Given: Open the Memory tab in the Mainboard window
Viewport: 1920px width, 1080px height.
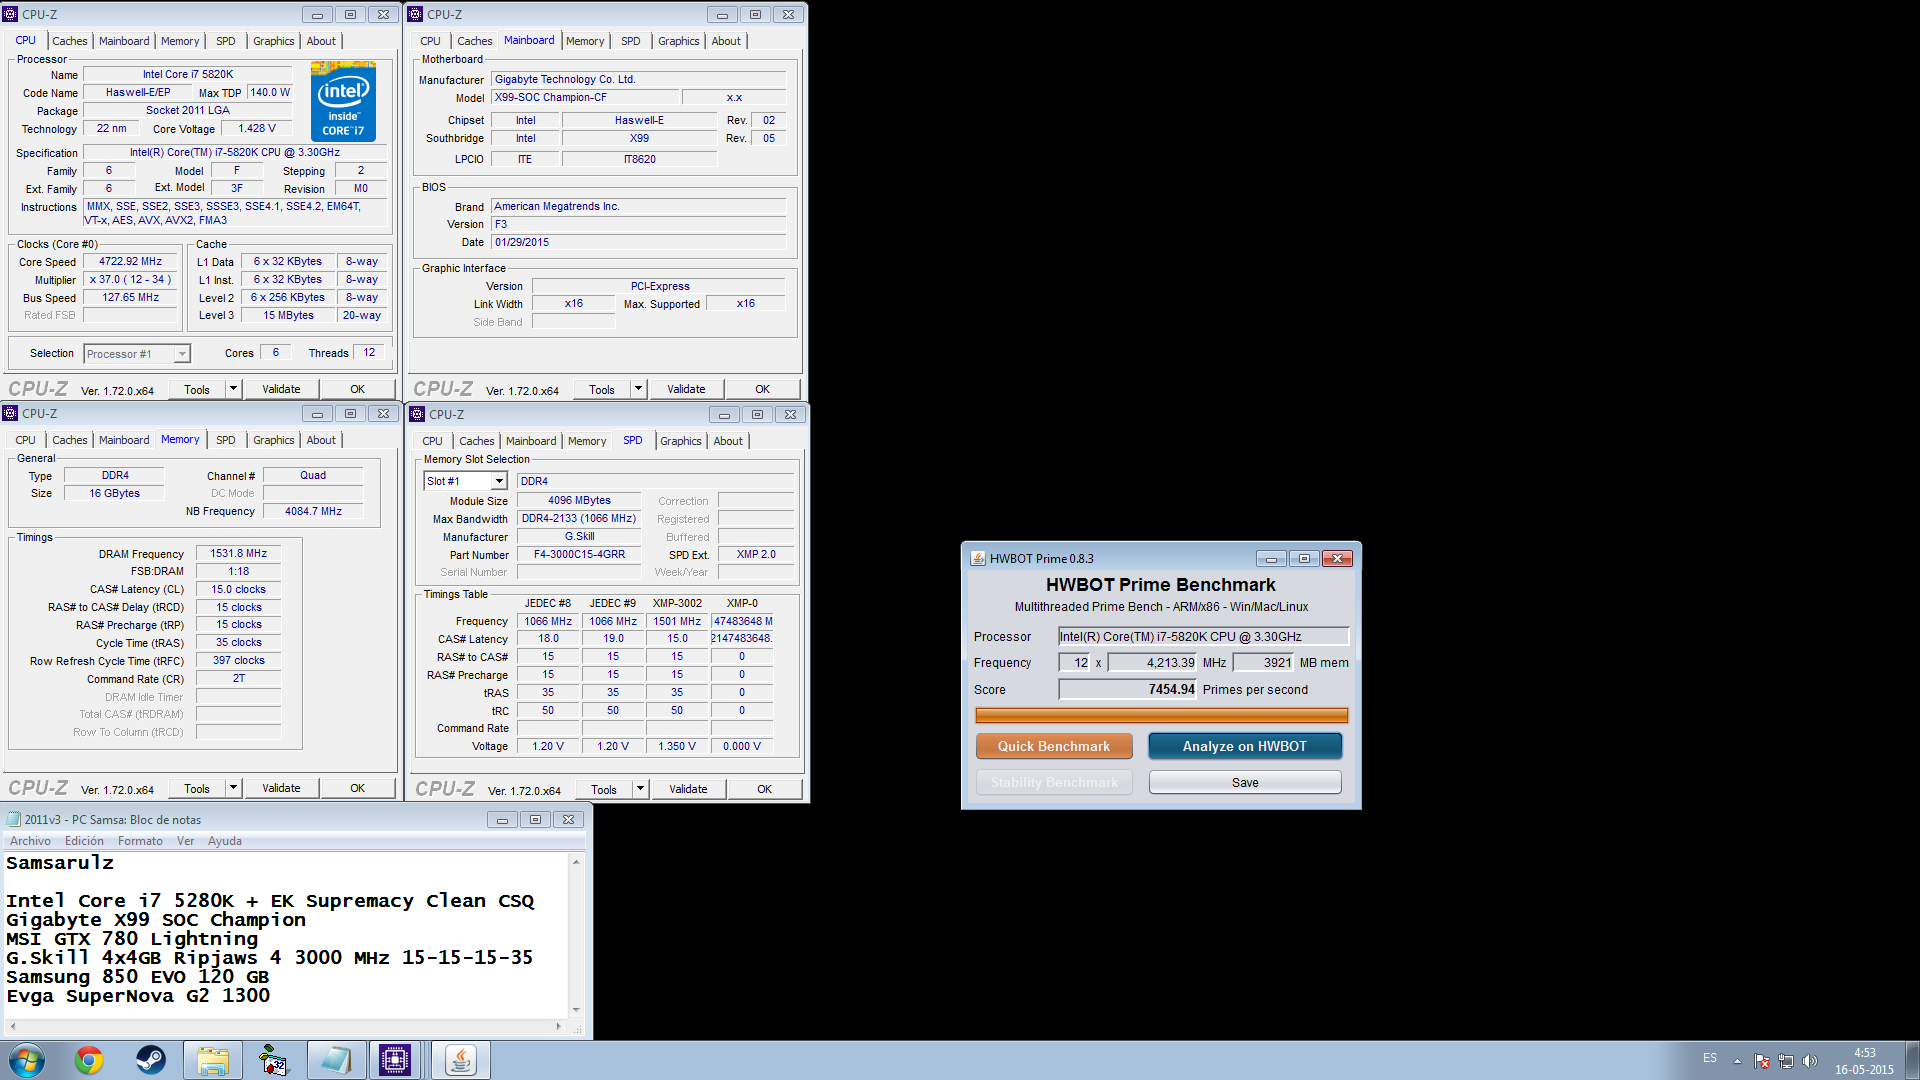Looking at the screenshot, I should tap(585, 41).
